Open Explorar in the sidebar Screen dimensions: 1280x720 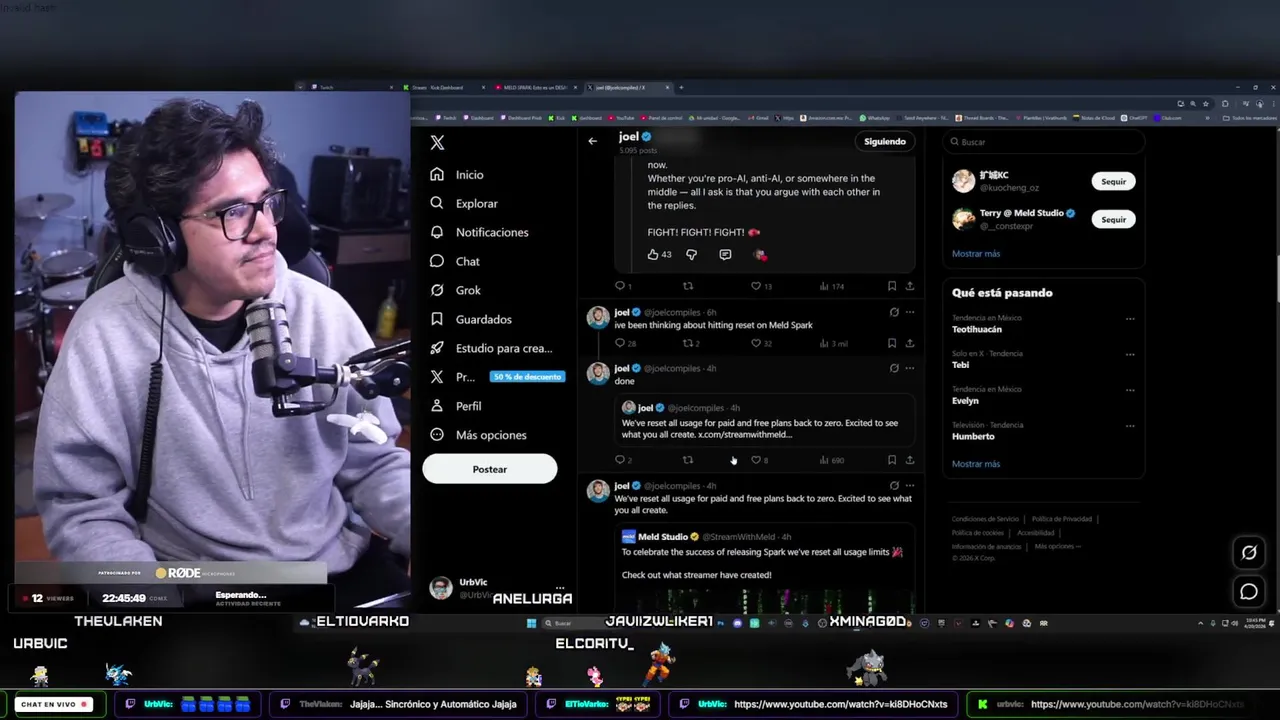tap(464, 203)
